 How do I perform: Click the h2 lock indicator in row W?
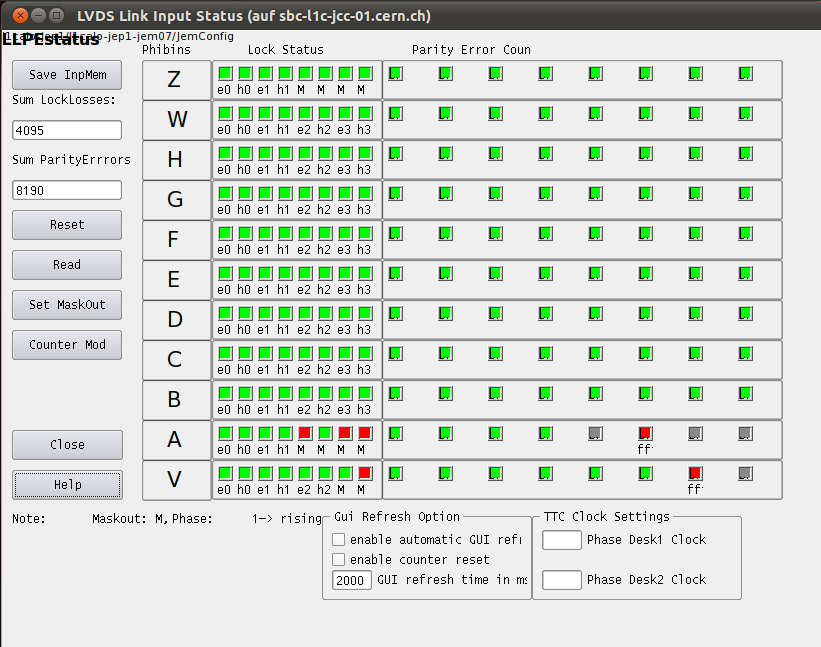(325, 113)
